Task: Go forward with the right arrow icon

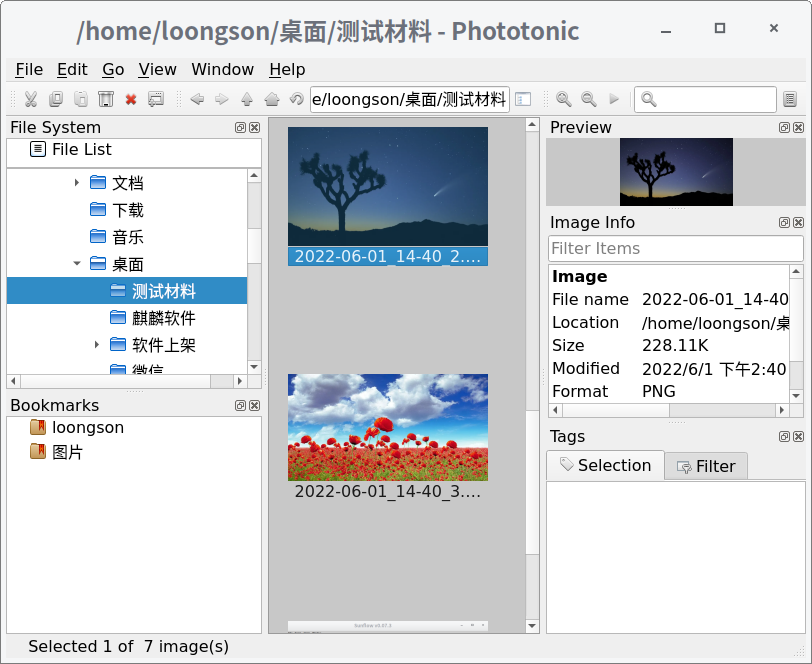Action: [222, 99]
